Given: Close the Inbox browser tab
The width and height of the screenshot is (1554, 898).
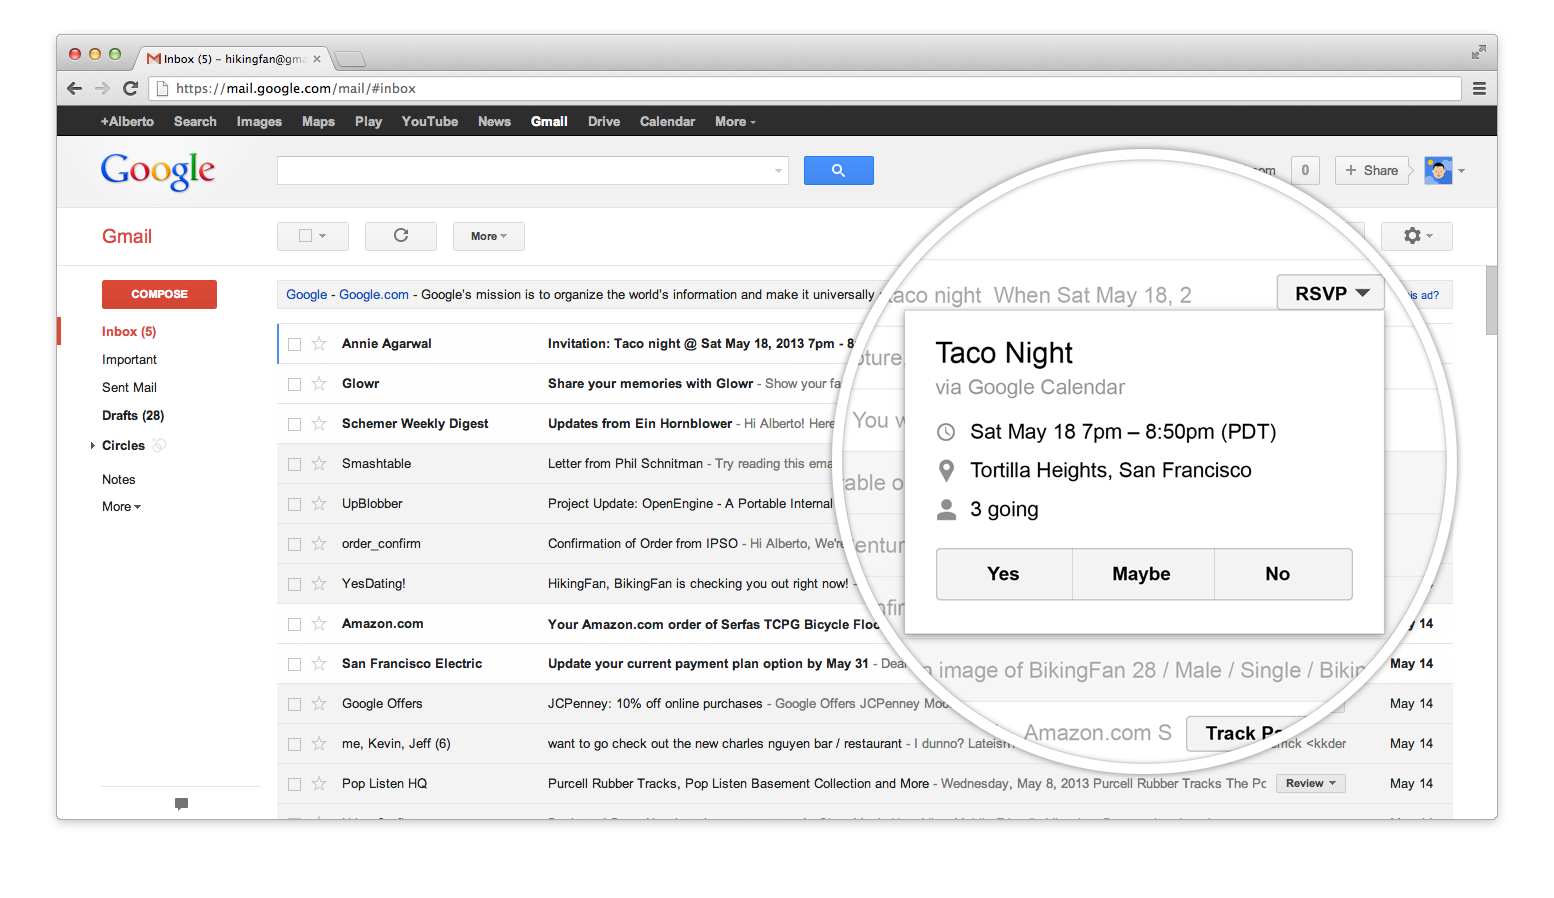Looking at the screenshot, I should [317, 59].
